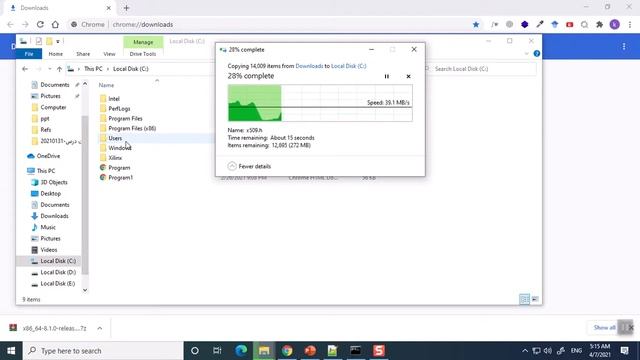640x360 pixels.
Task: Click the Search Local Disk (C:) box
Action: coord(480,69)
